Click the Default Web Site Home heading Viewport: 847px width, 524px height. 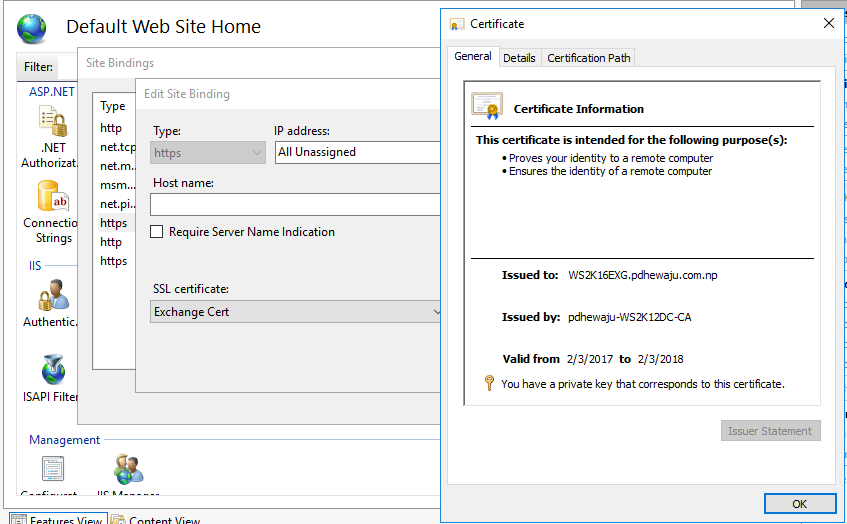coord(164,26)
